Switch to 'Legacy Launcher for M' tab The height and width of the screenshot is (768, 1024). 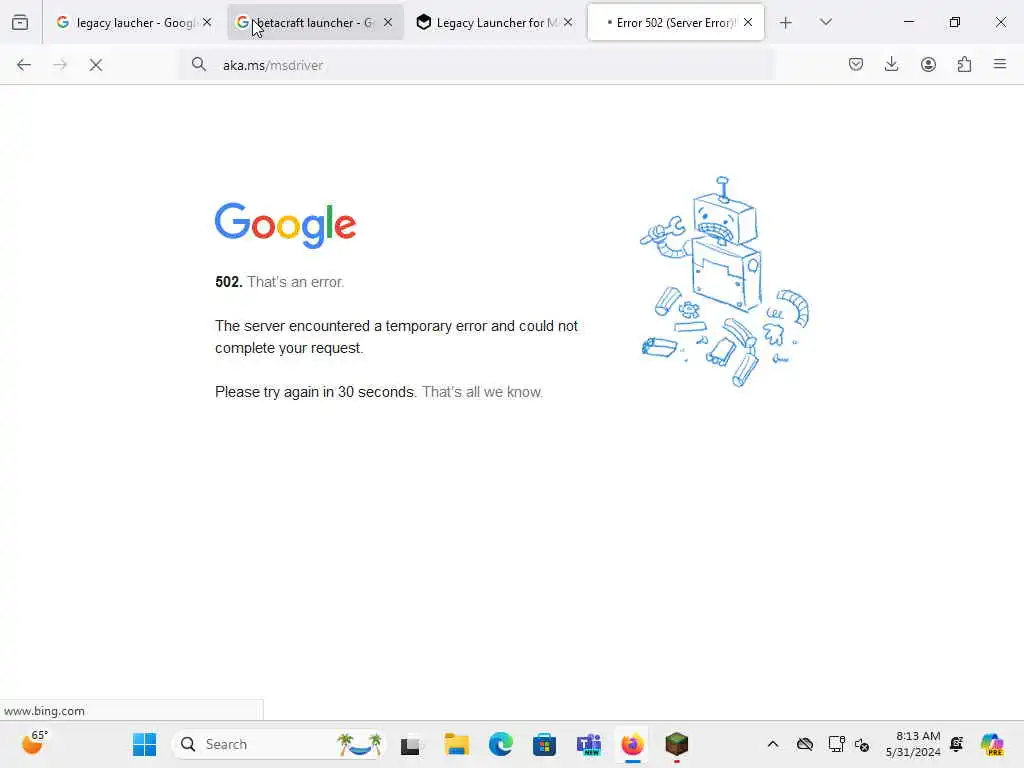coord(494,22)
